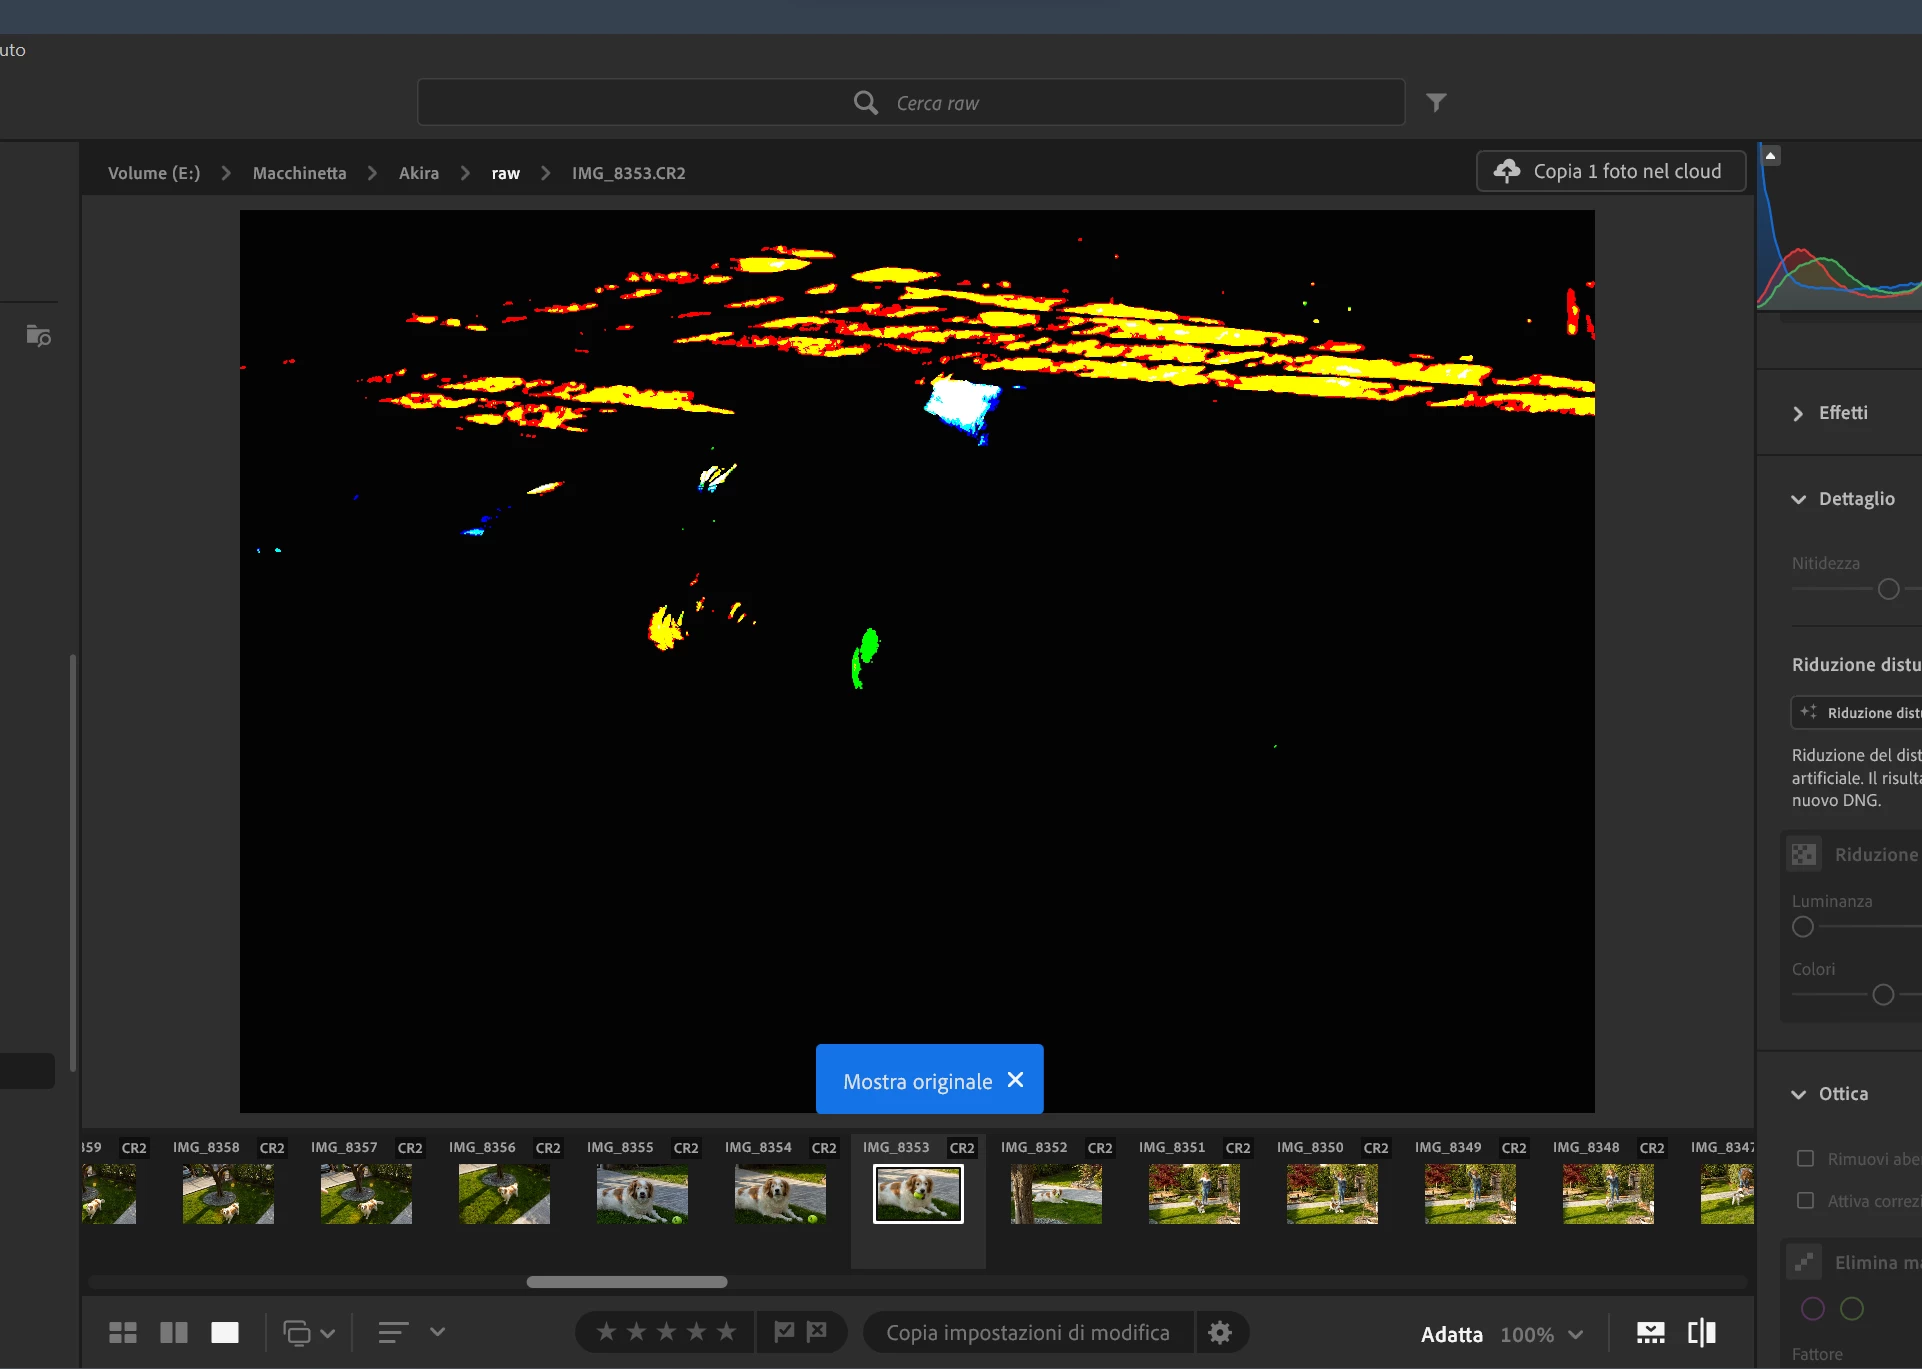Open the Macchinetta breadcrumb folder

(x=299, y=173)
